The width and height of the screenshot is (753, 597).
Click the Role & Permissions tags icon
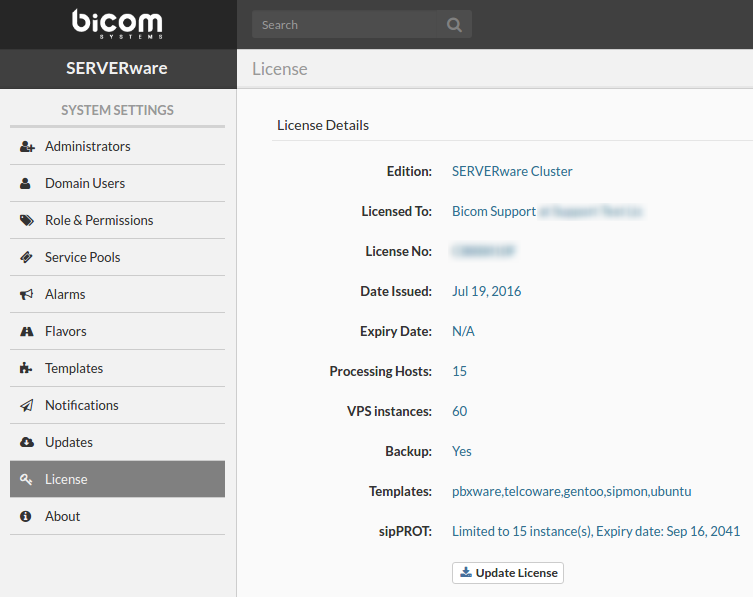point(27,221)
